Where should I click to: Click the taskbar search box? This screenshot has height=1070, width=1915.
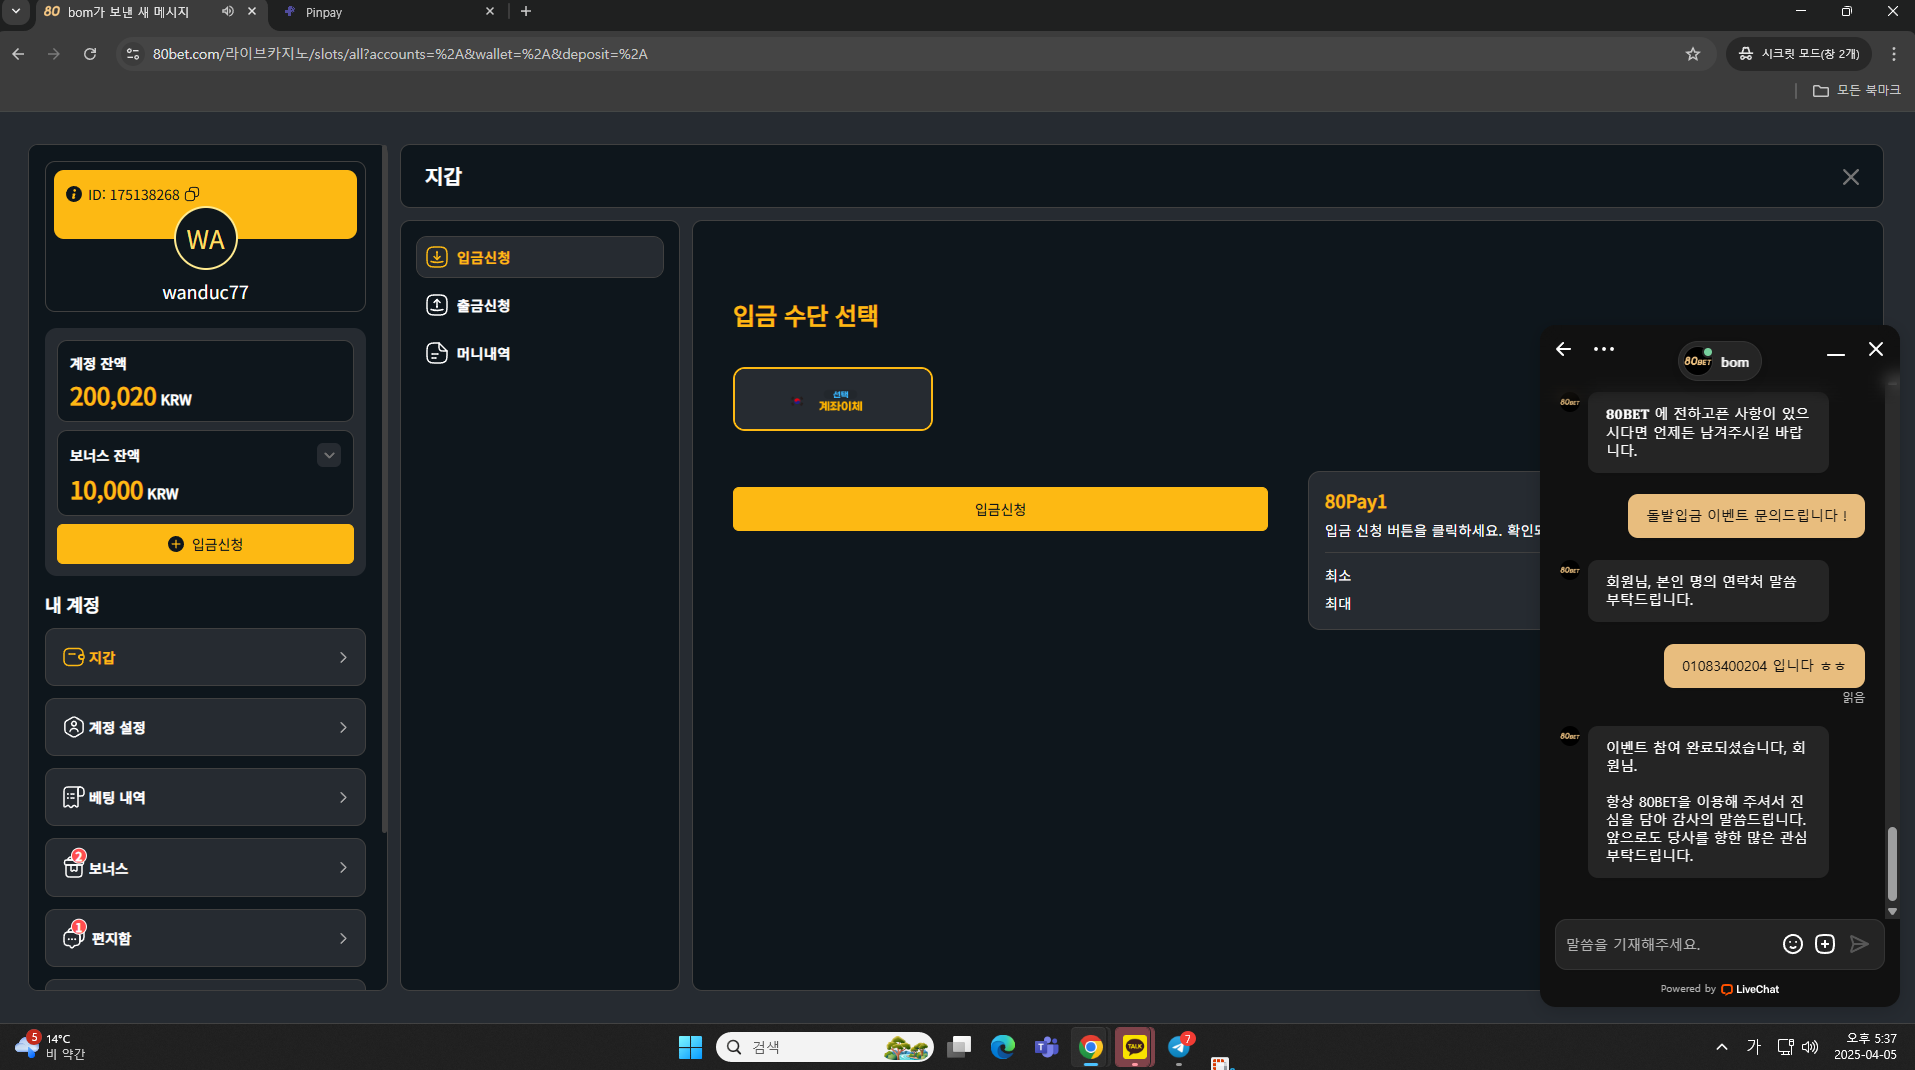click(825, 1047)
